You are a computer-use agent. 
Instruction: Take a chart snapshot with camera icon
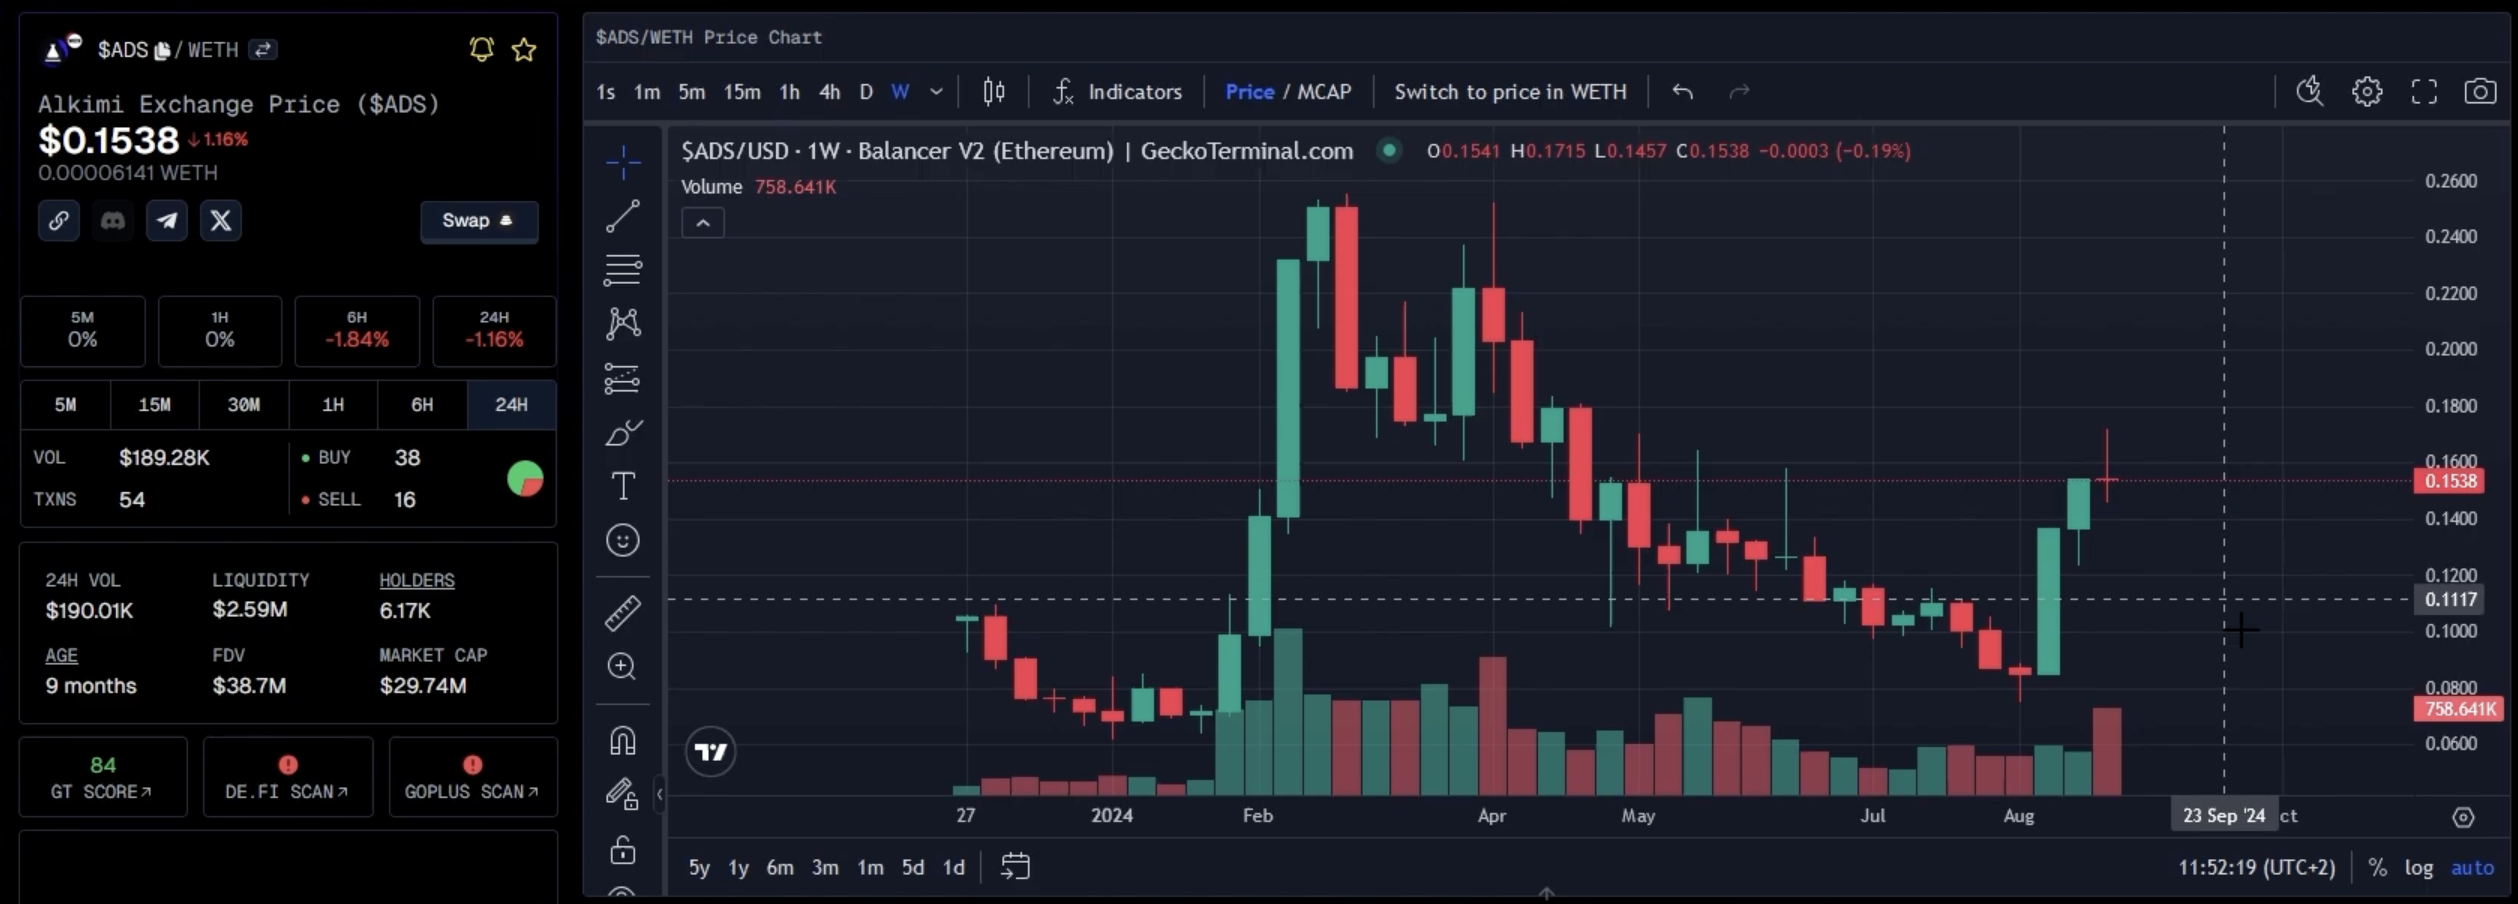pyautogui.click(x=2480, y=92)
